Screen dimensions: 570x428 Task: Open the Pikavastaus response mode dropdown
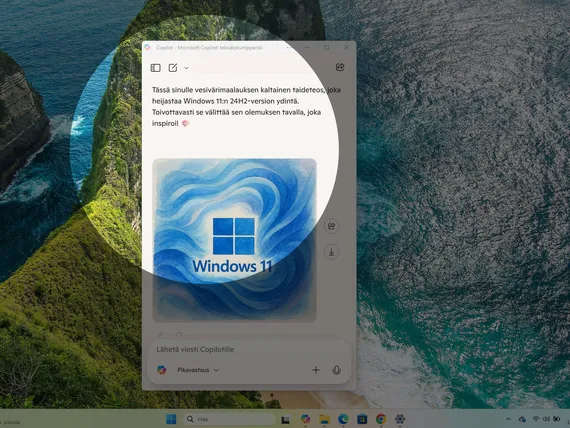click(198, 370)
